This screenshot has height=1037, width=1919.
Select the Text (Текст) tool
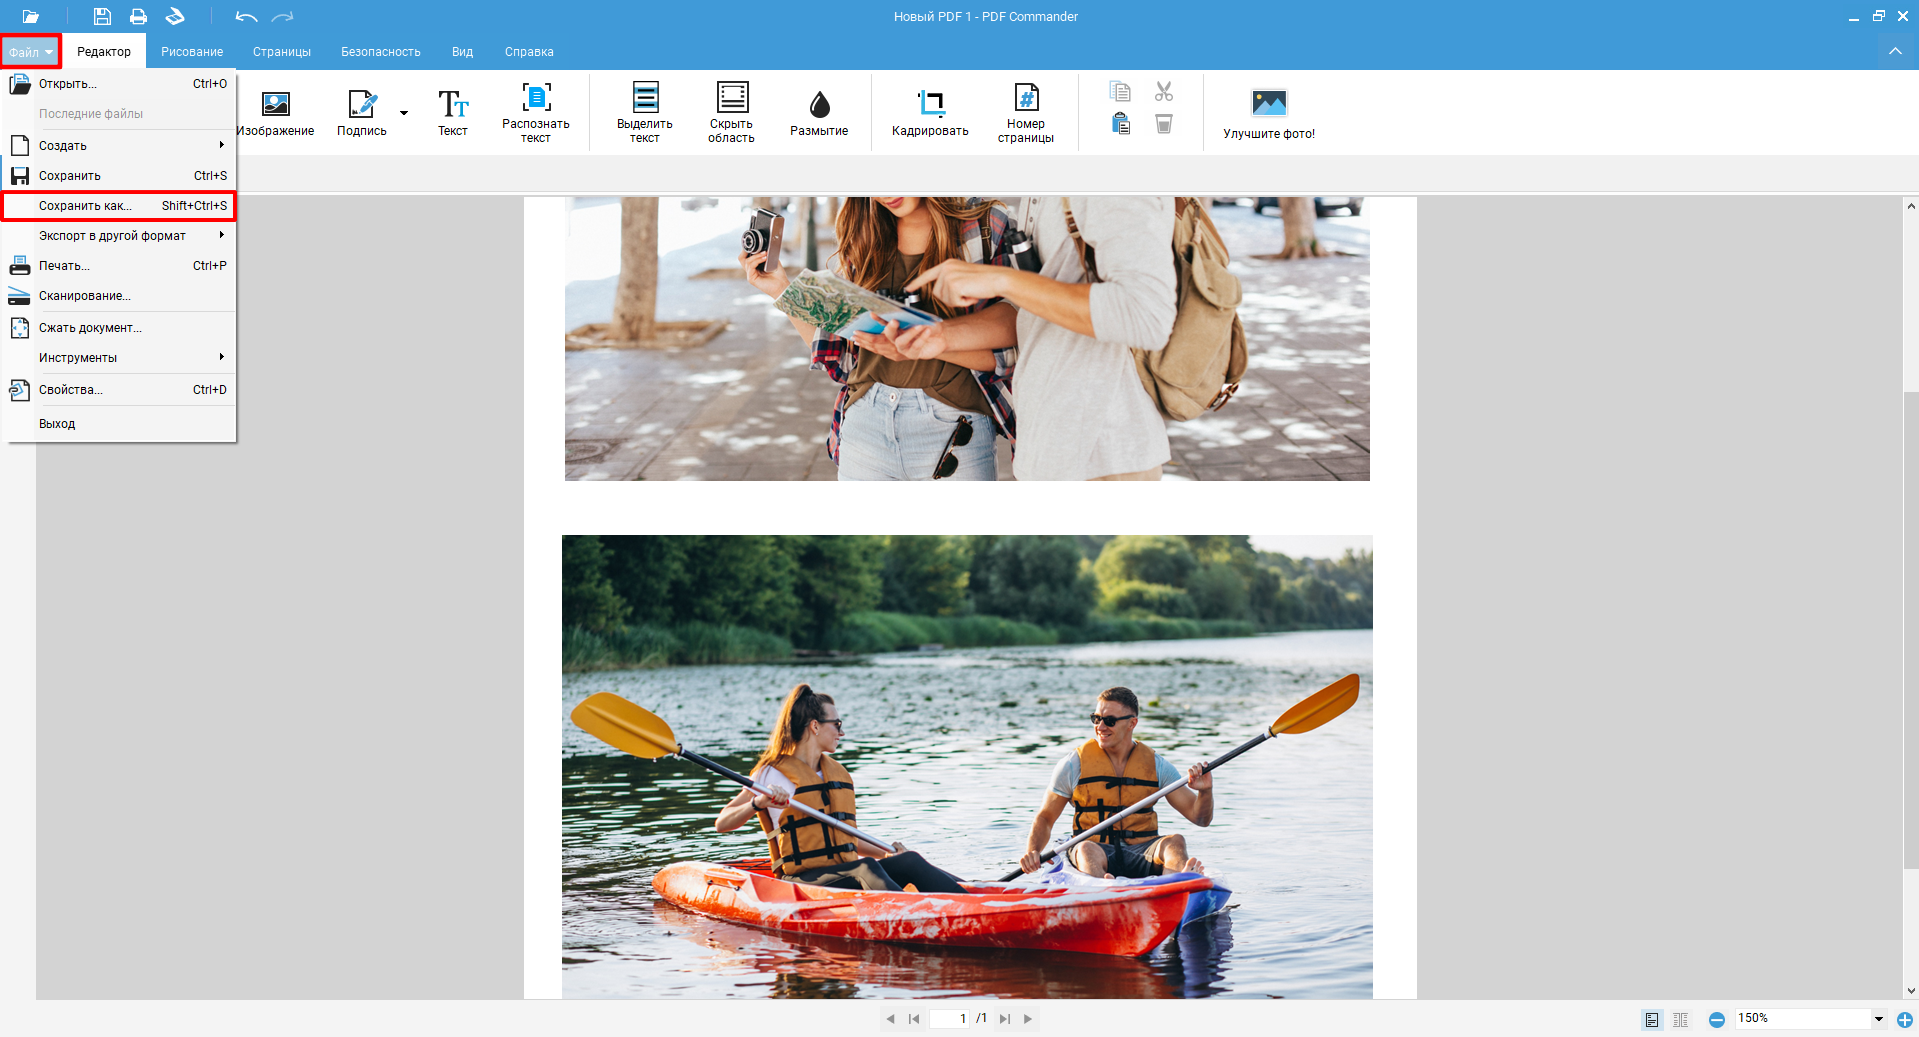(x=453, y=113)
